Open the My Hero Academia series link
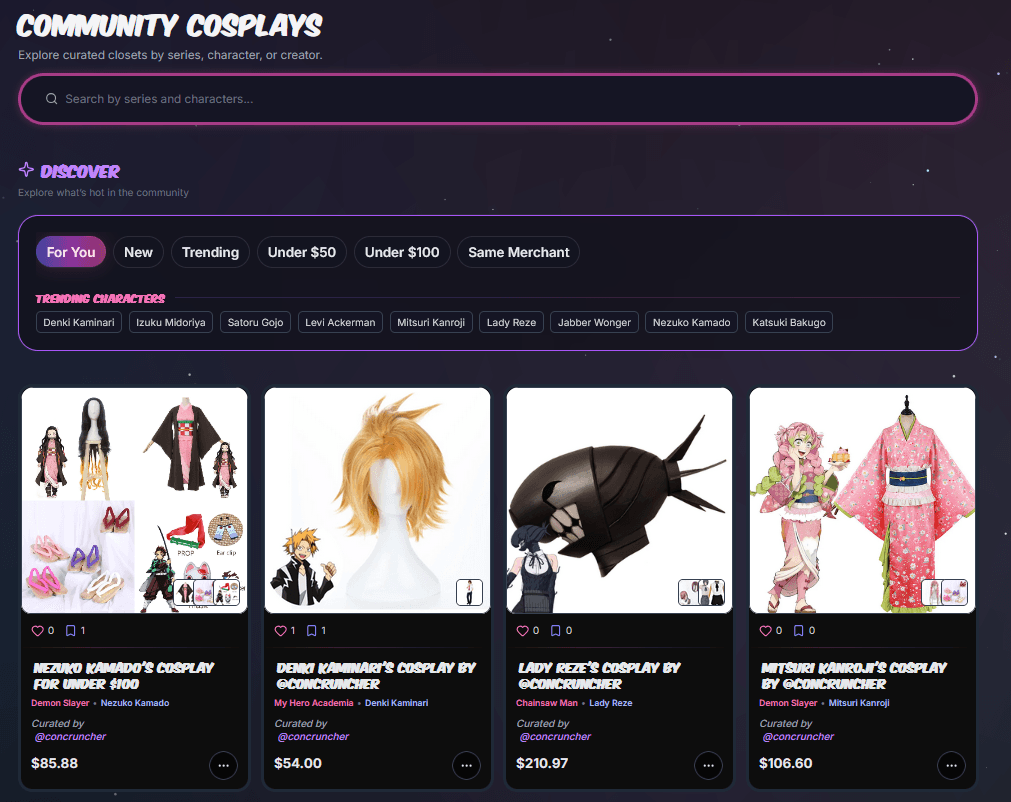 314,703
